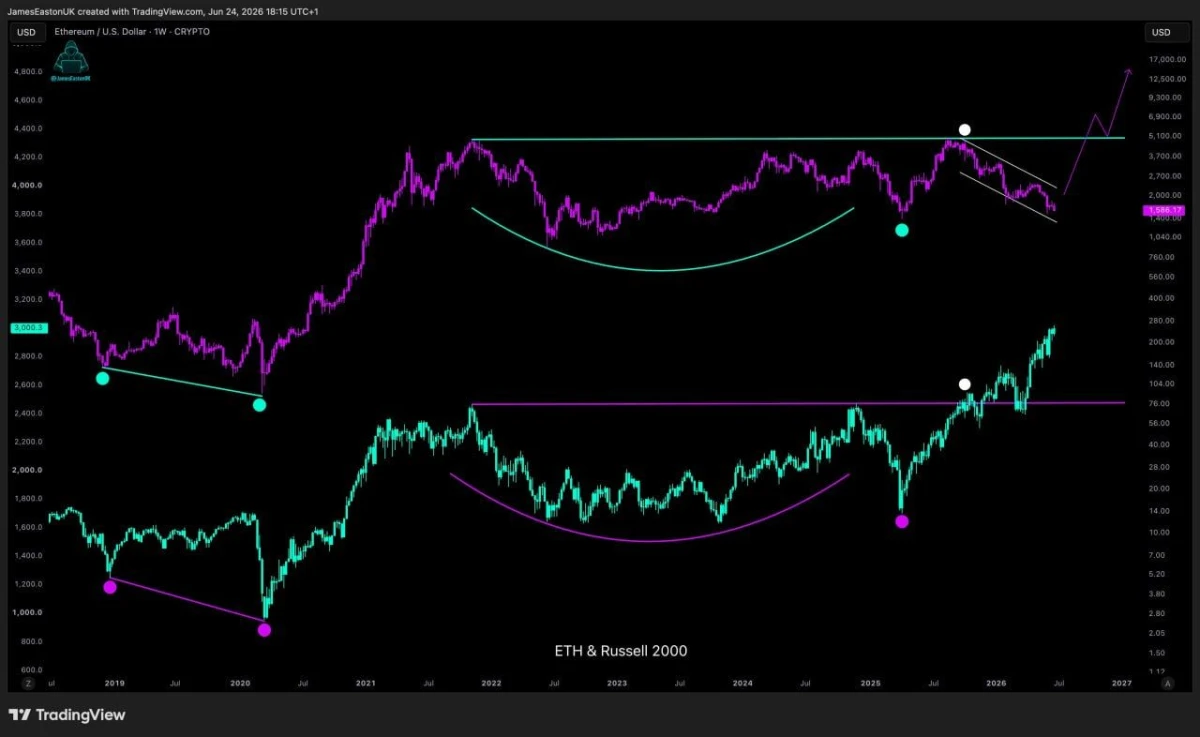Click the 2,700.00 price scale label
This screenshot has width=1200, height=737.
pyautogui.click(x=1164, y=175)
